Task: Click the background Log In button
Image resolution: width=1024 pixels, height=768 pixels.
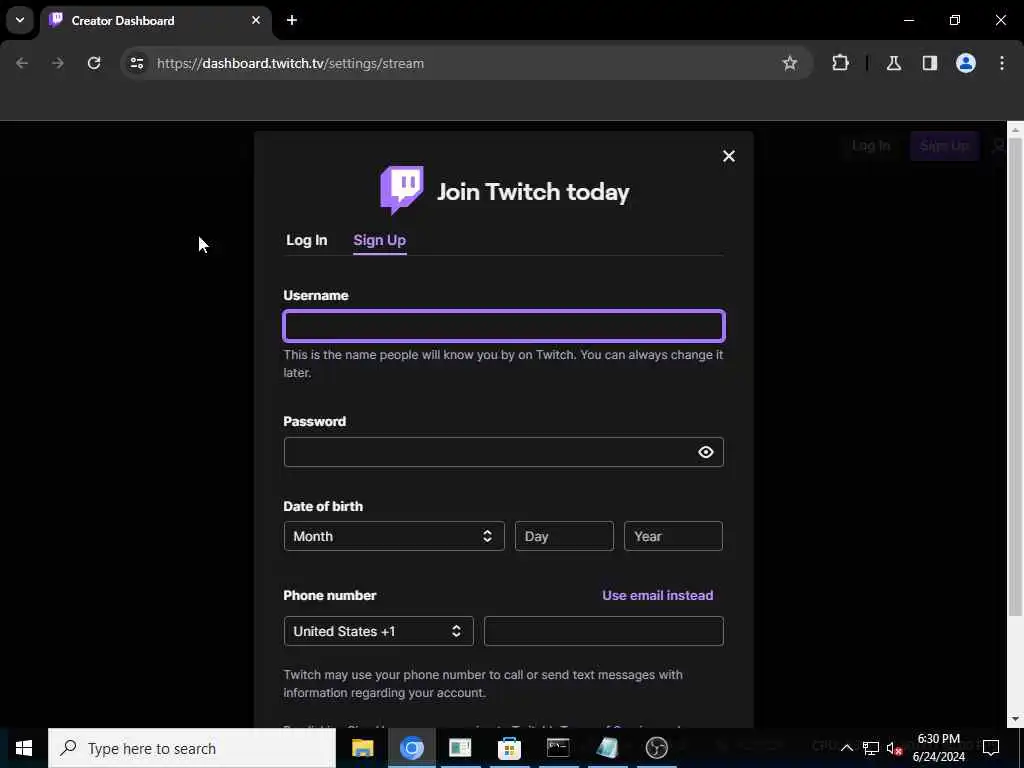Action: tap(871, 146)
